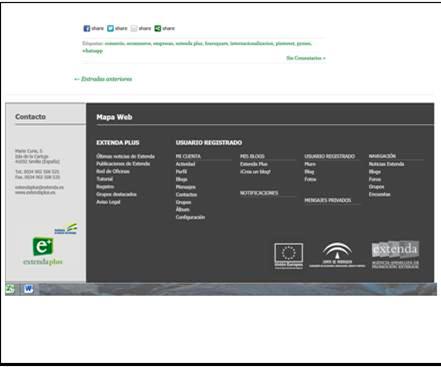
Task: Open the Sin Comentarios link
Action: (x=306, y=58)
